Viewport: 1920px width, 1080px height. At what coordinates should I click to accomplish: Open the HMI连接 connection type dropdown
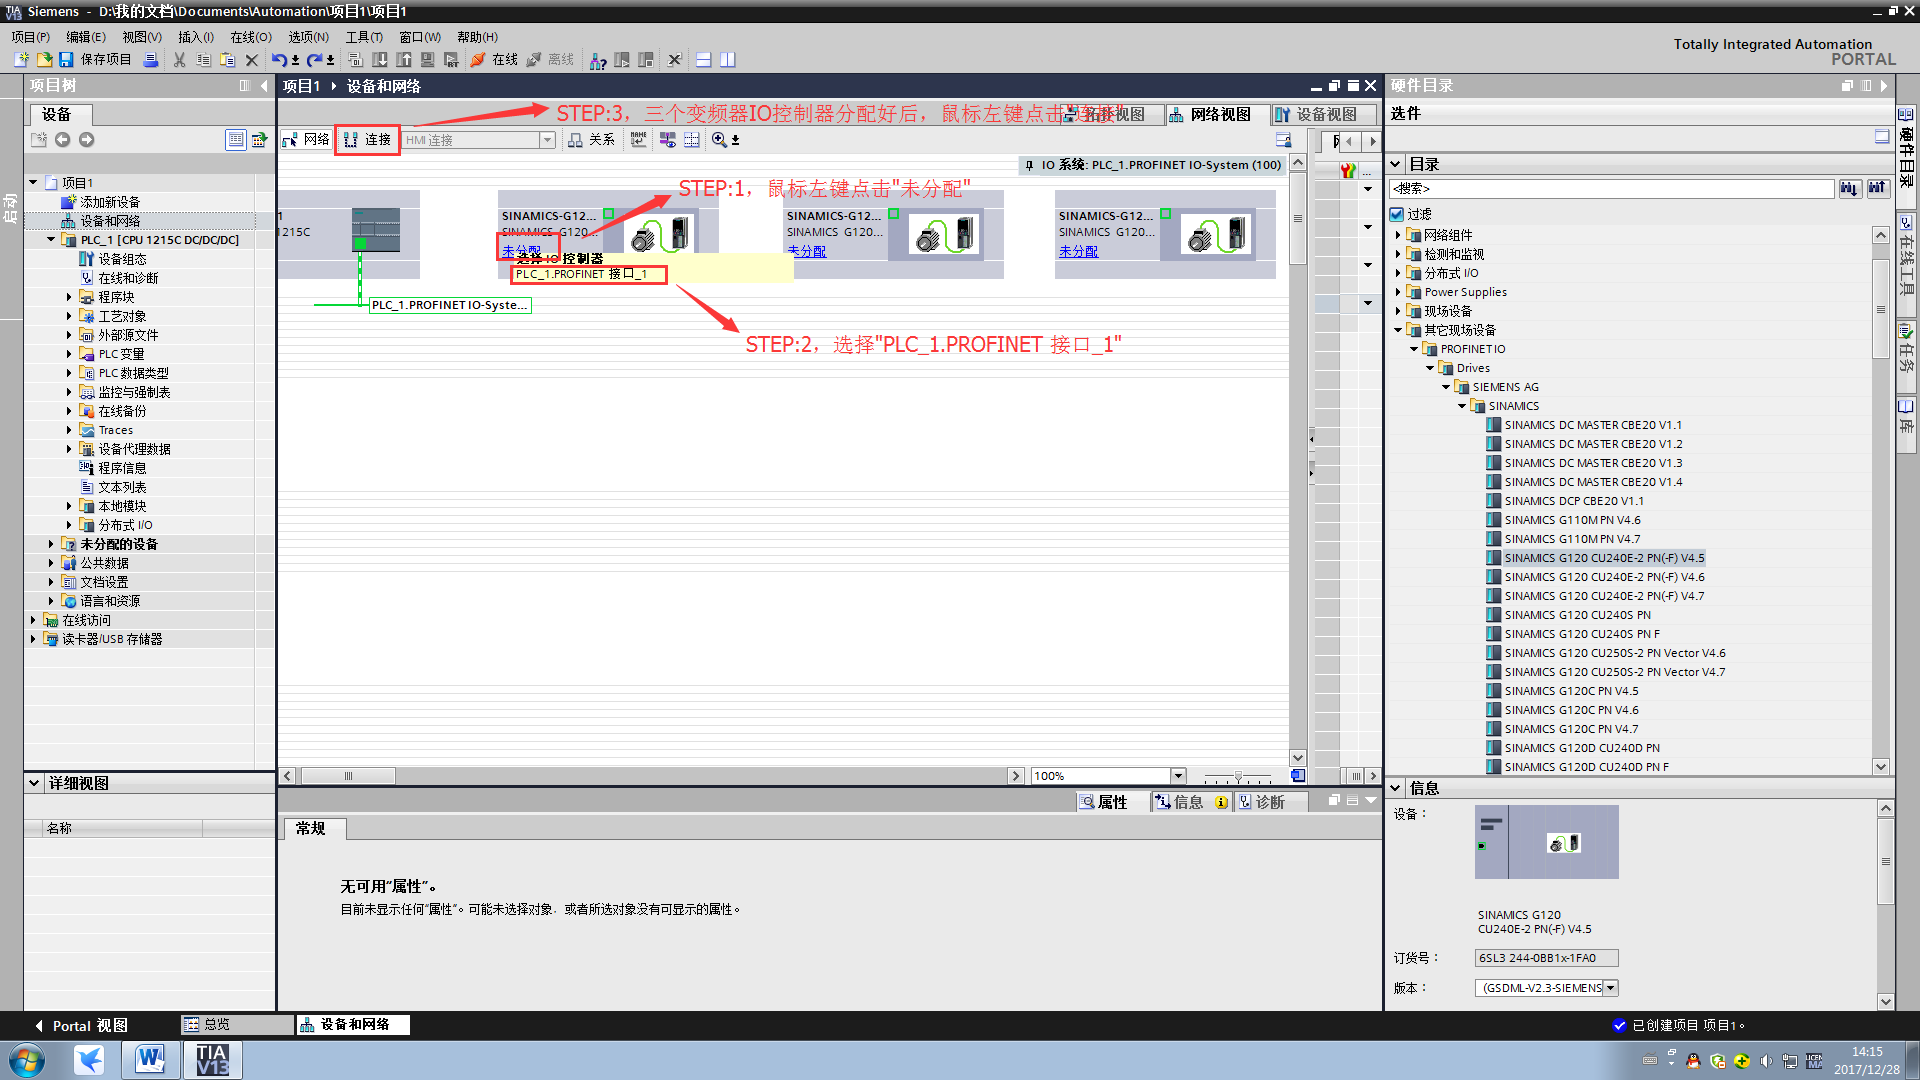[x=547, y=140]
